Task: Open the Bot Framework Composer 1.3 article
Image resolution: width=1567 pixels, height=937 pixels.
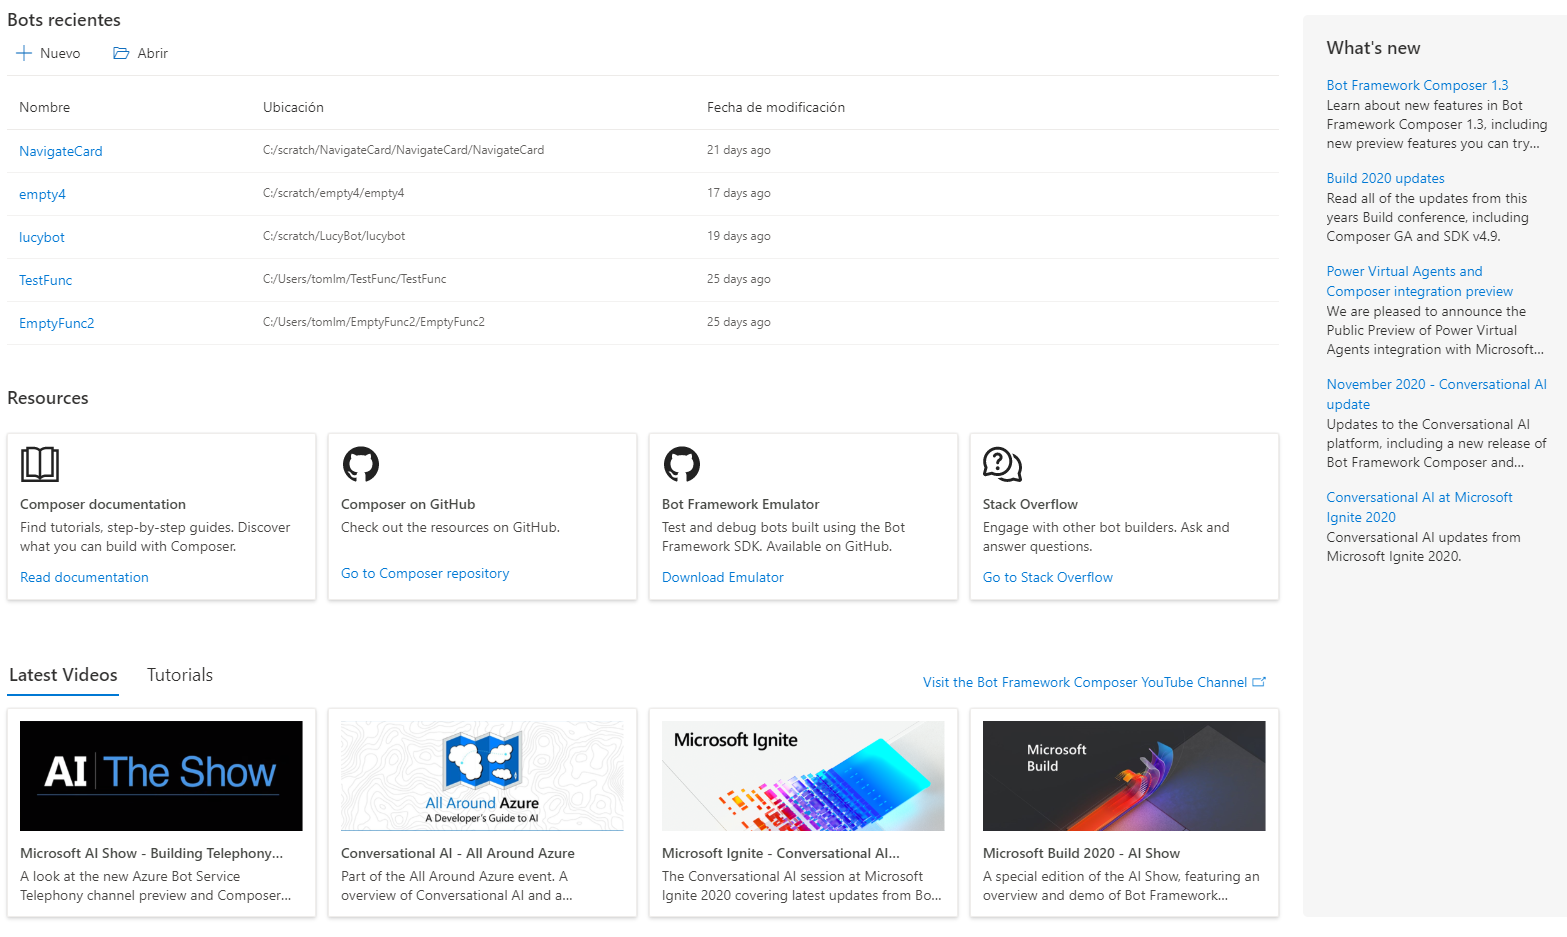Action: 1417,85
